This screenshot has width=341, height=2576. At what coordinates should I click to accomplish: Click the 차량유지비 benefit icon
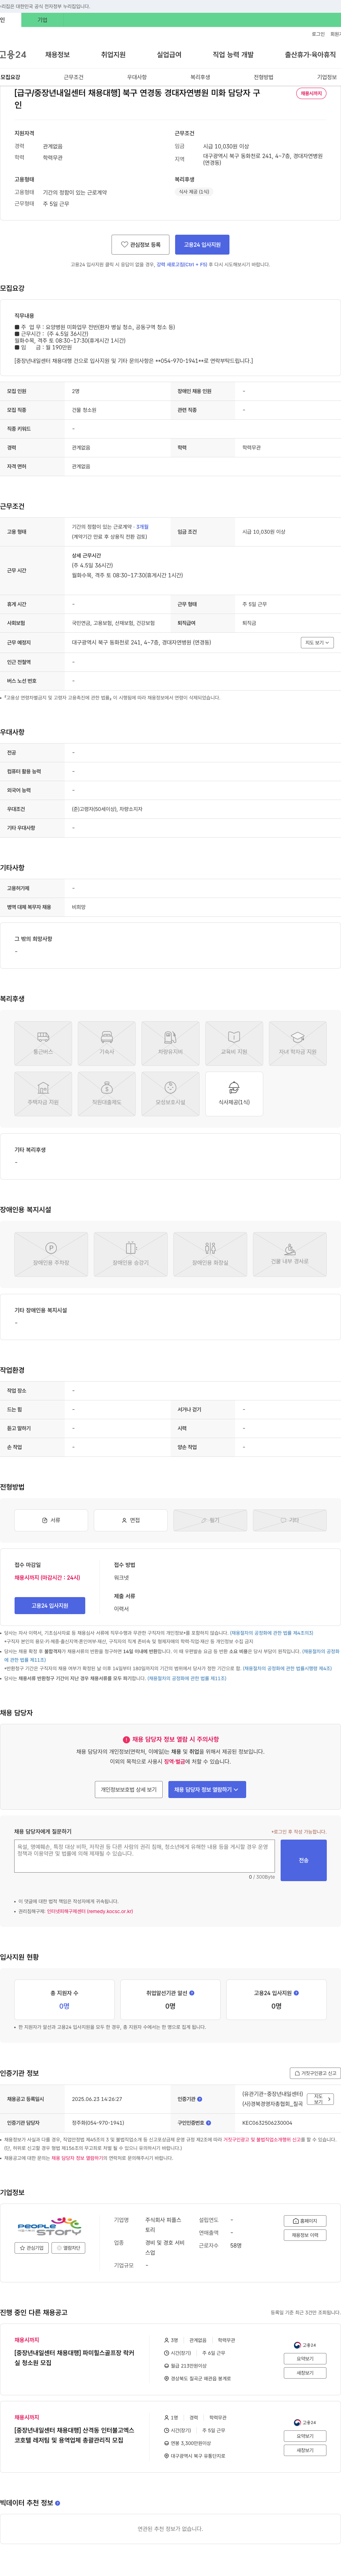(x=170, y=1043)
